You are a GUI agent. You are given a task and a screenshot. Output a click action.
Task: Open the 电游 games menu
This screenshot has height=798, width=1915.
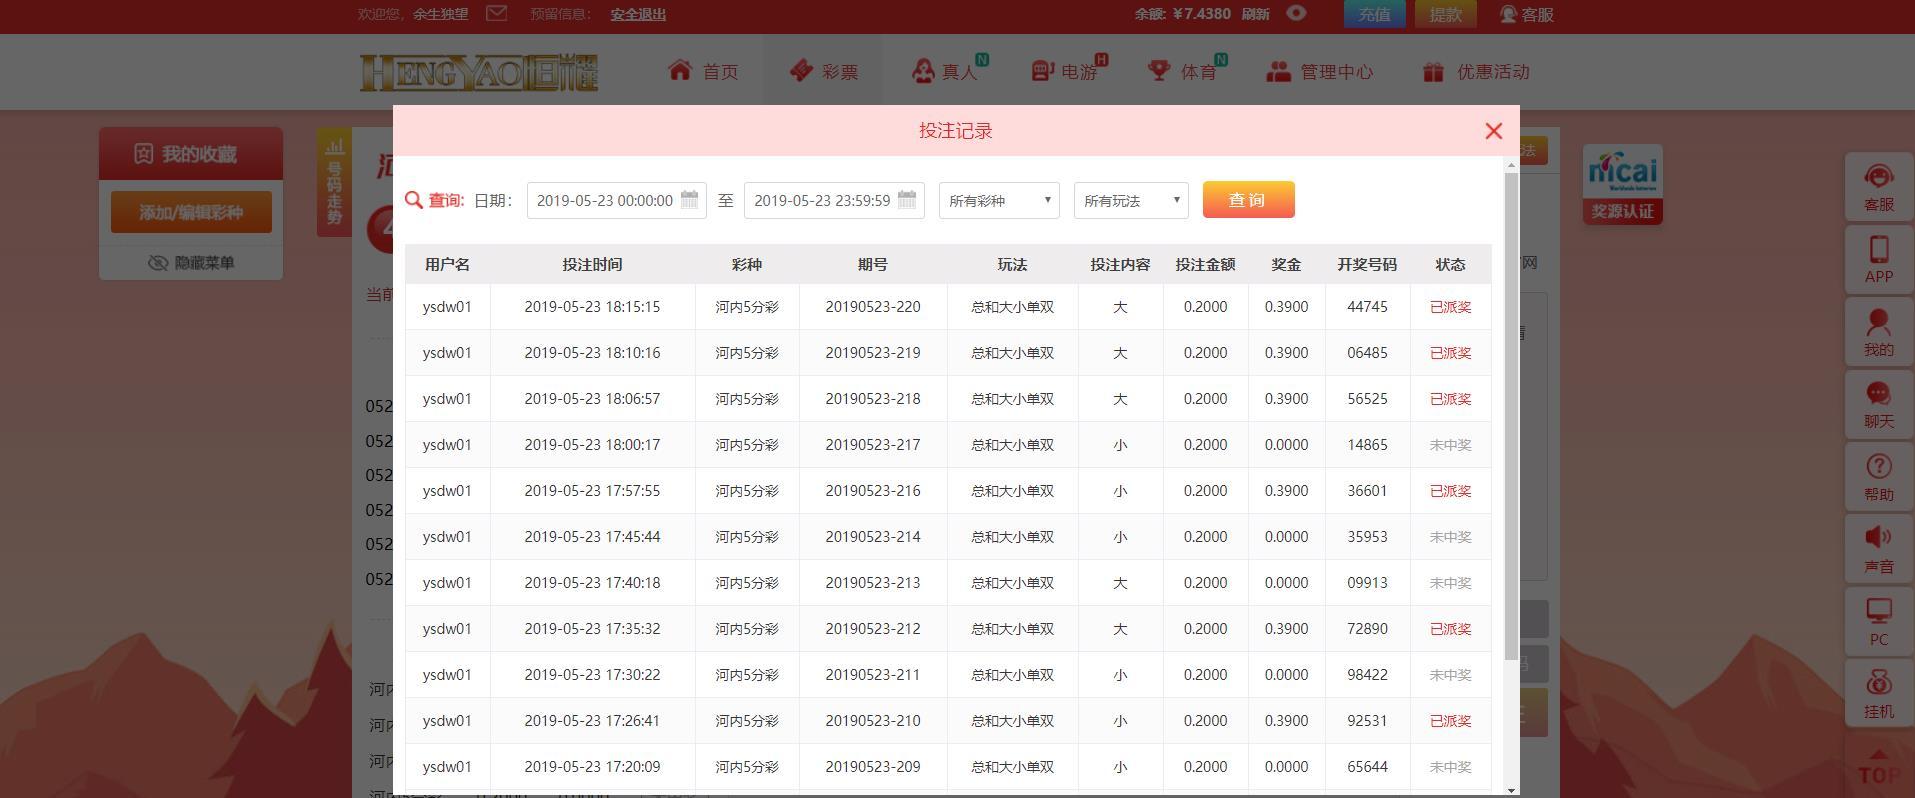(1068, 71)
